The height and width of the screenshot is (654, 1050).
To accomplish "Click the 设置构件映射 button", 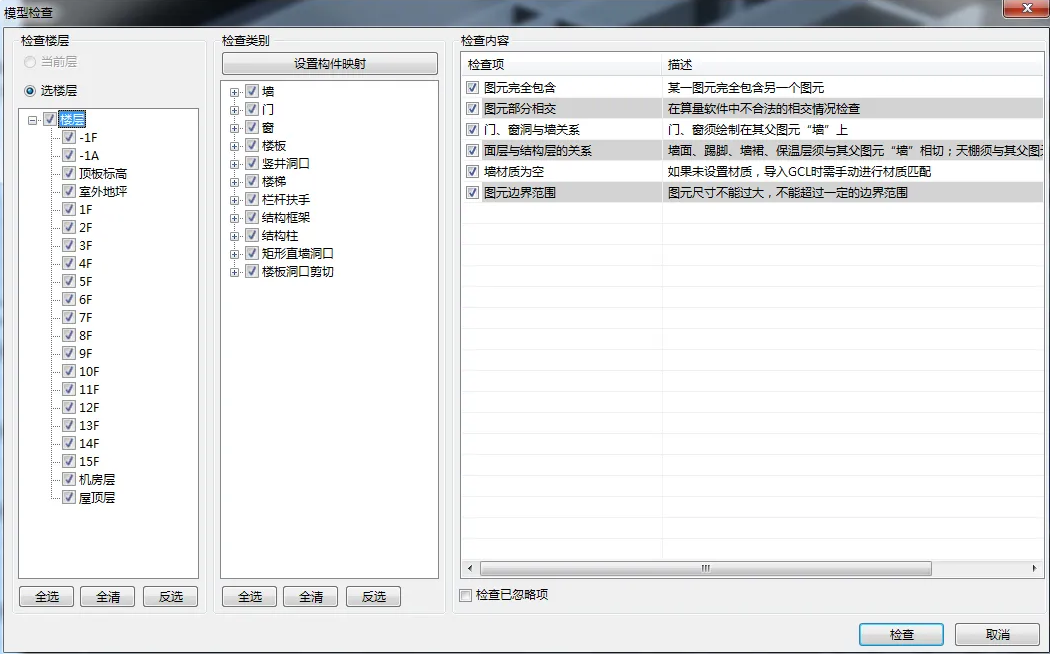I will pyautogui.click(x=329, y=64).
